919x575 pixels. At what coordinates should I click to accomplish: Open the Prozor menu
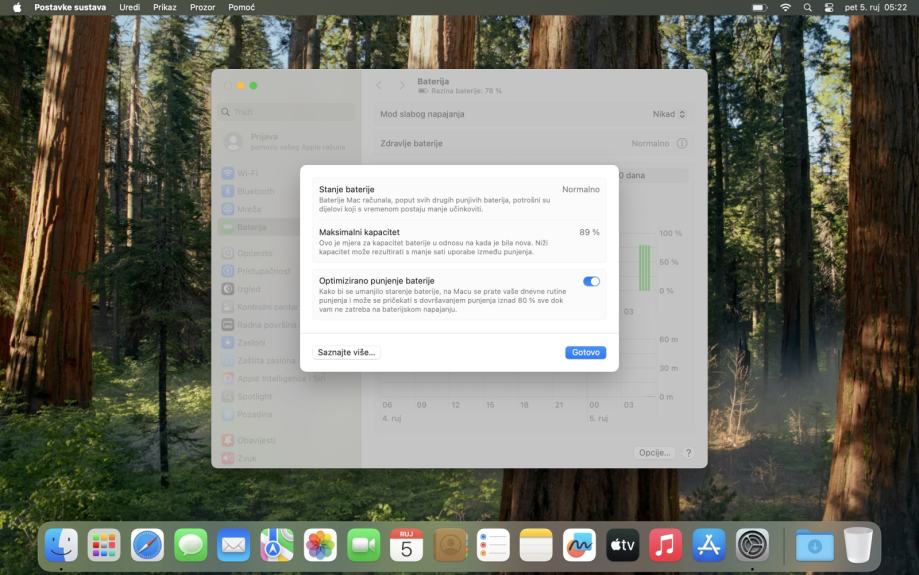202,8
